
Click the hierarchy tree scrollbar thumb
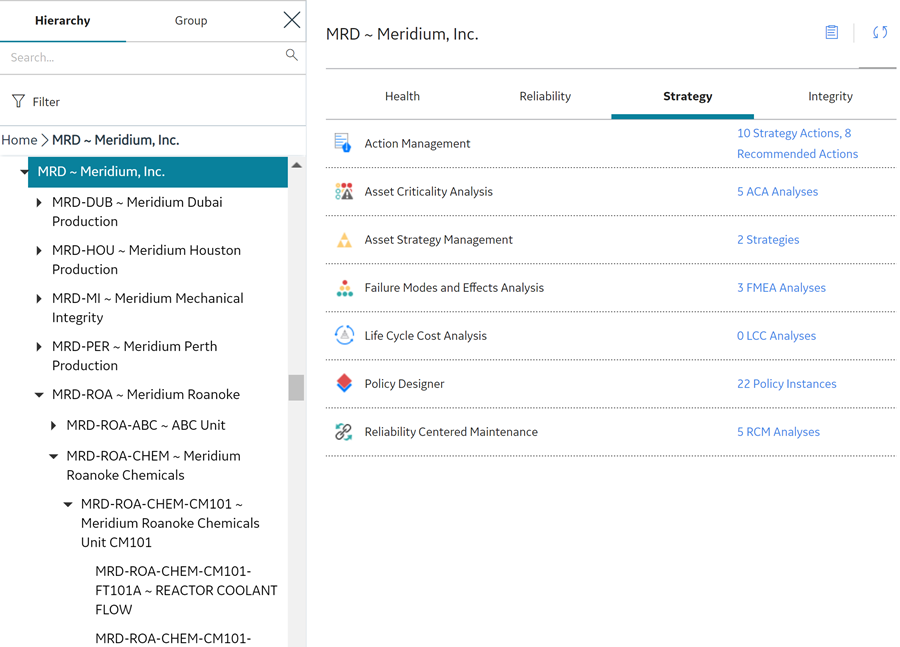click(x=296, y=388)
